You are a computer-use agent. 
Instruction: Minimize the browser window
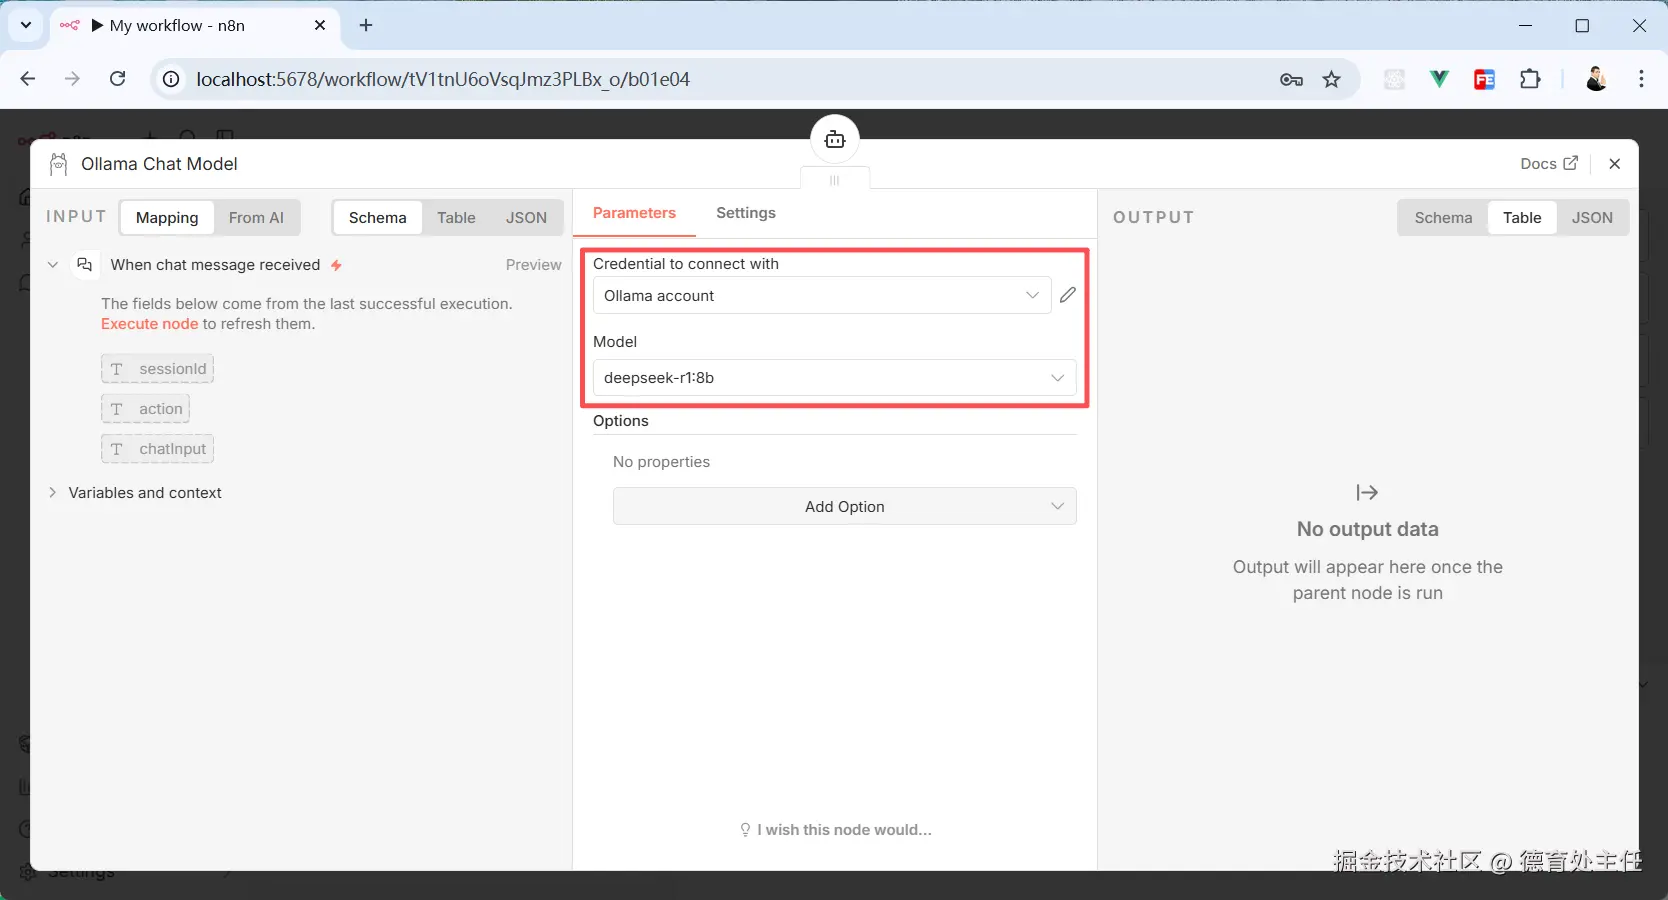[1526, 26]
